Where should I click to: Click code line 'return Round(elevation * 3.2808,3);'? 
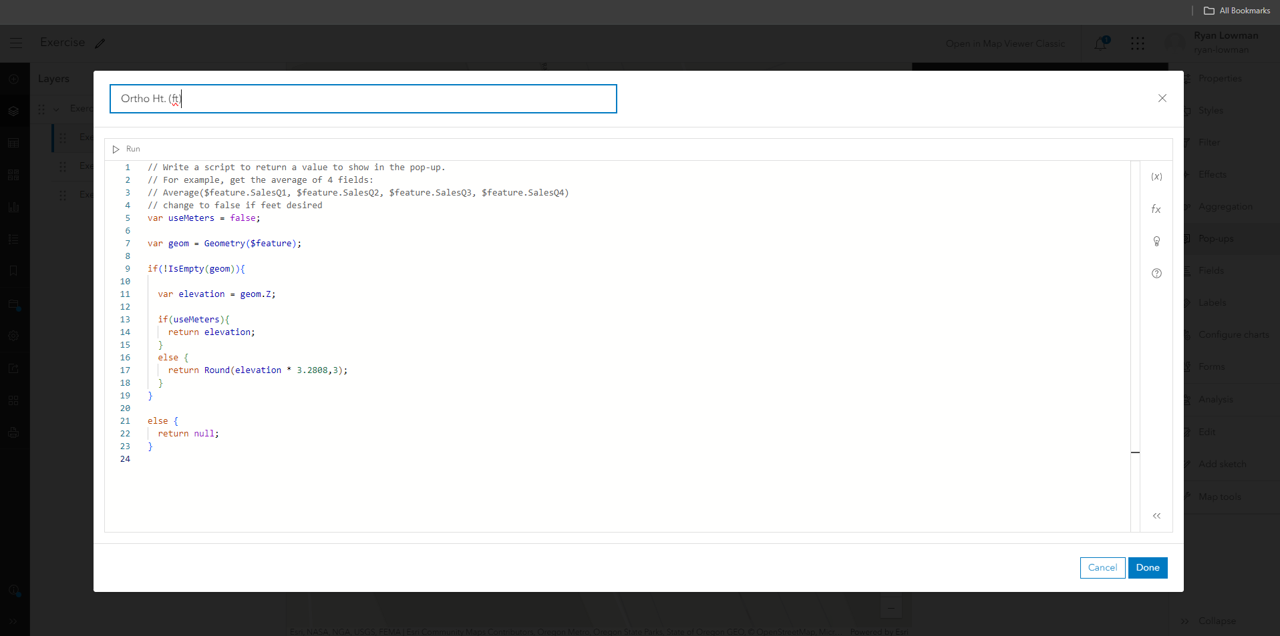[x=258, y=370]
